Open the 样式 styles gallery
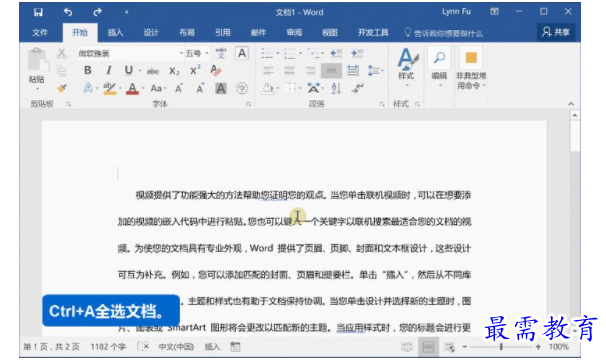This screenshot has height=360, width=606. [x=407, y=67]
